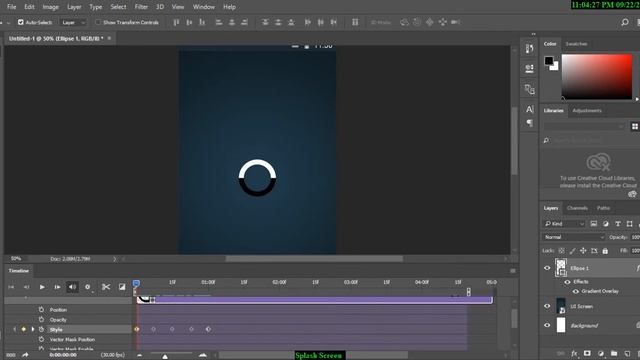Image resolution: width=640 pixels, height=360 pixels.
Task: Select the last Style keyframe diamond
Action: [208, 329]
